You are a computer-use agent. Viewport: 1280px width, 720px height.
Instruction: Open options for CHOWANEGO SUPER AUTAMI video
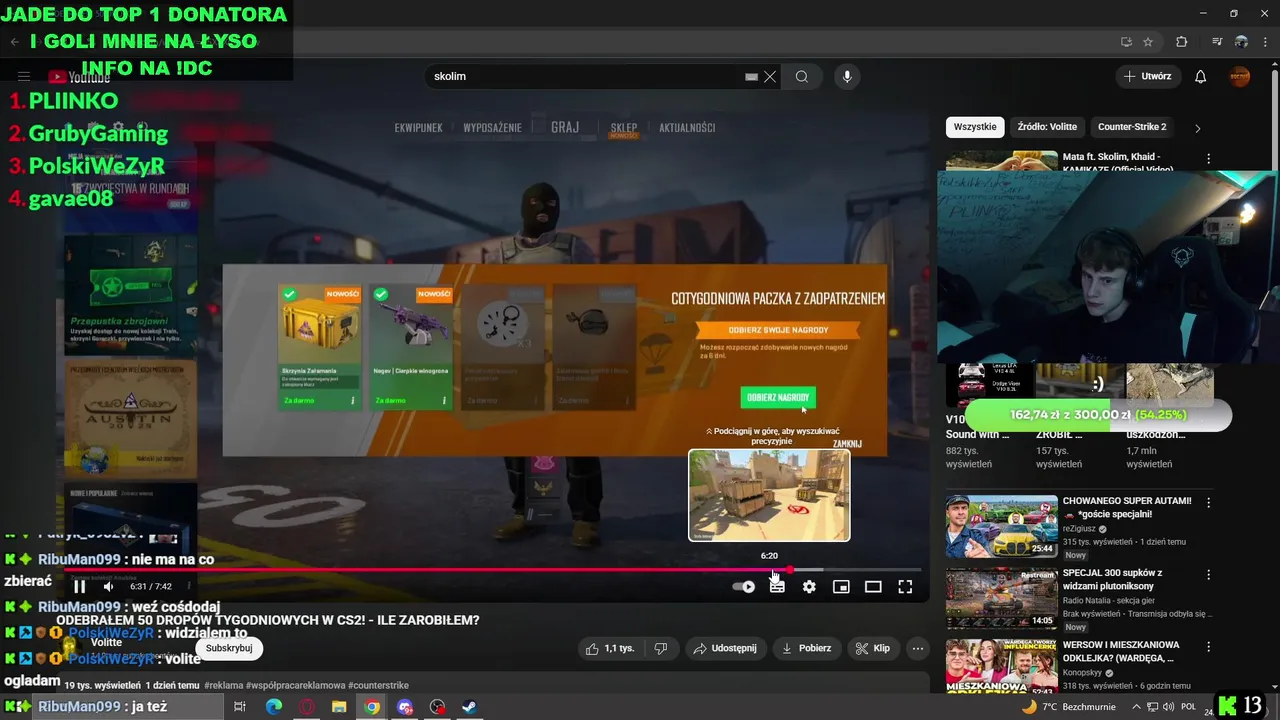(1208, 503)
